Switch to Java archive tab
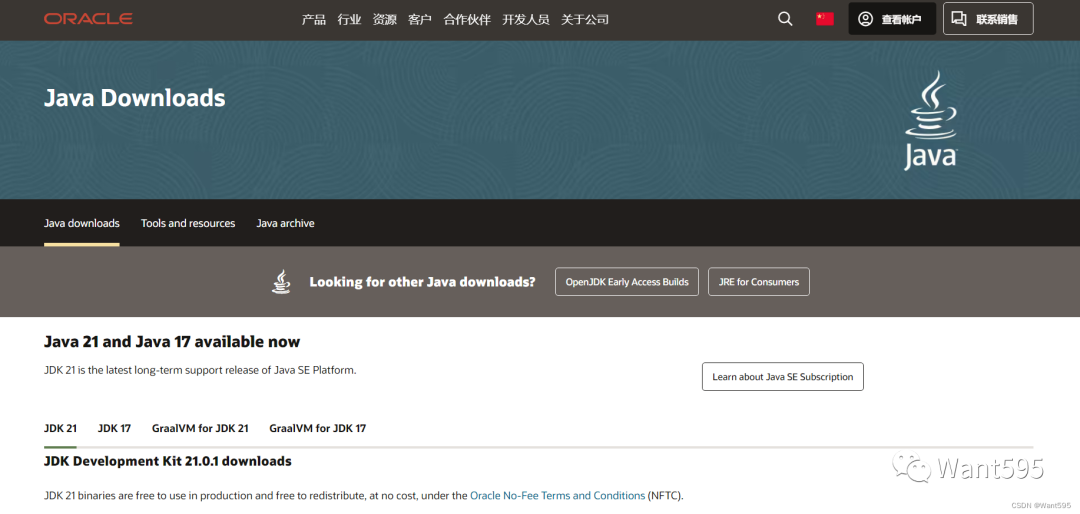The width and height of the screenshot is (1080, 514). [285, 223]
